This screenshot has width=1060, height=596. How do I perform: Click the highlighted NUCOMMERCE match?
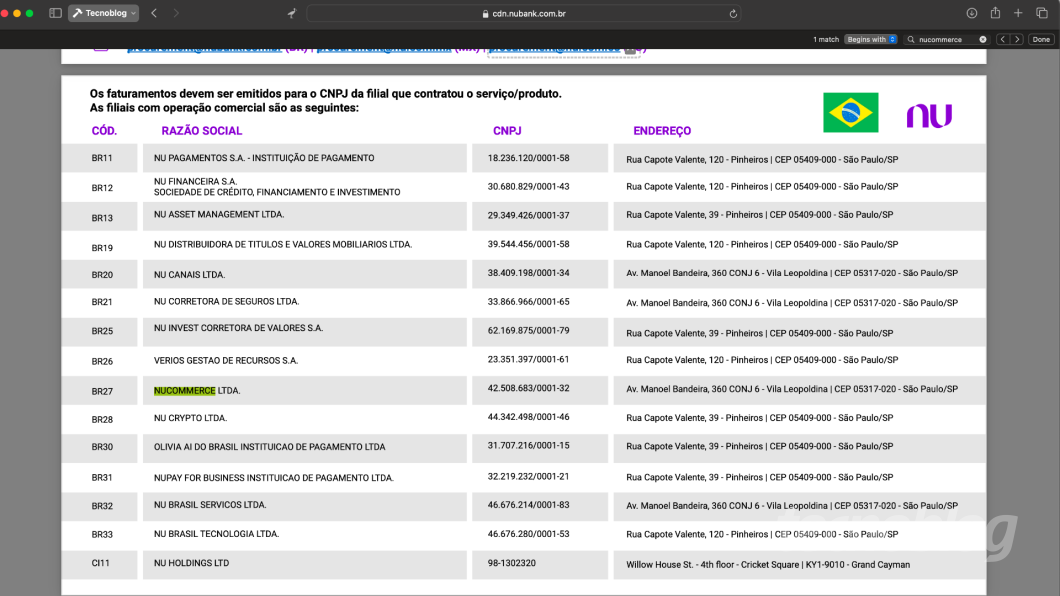coord(185,391)
